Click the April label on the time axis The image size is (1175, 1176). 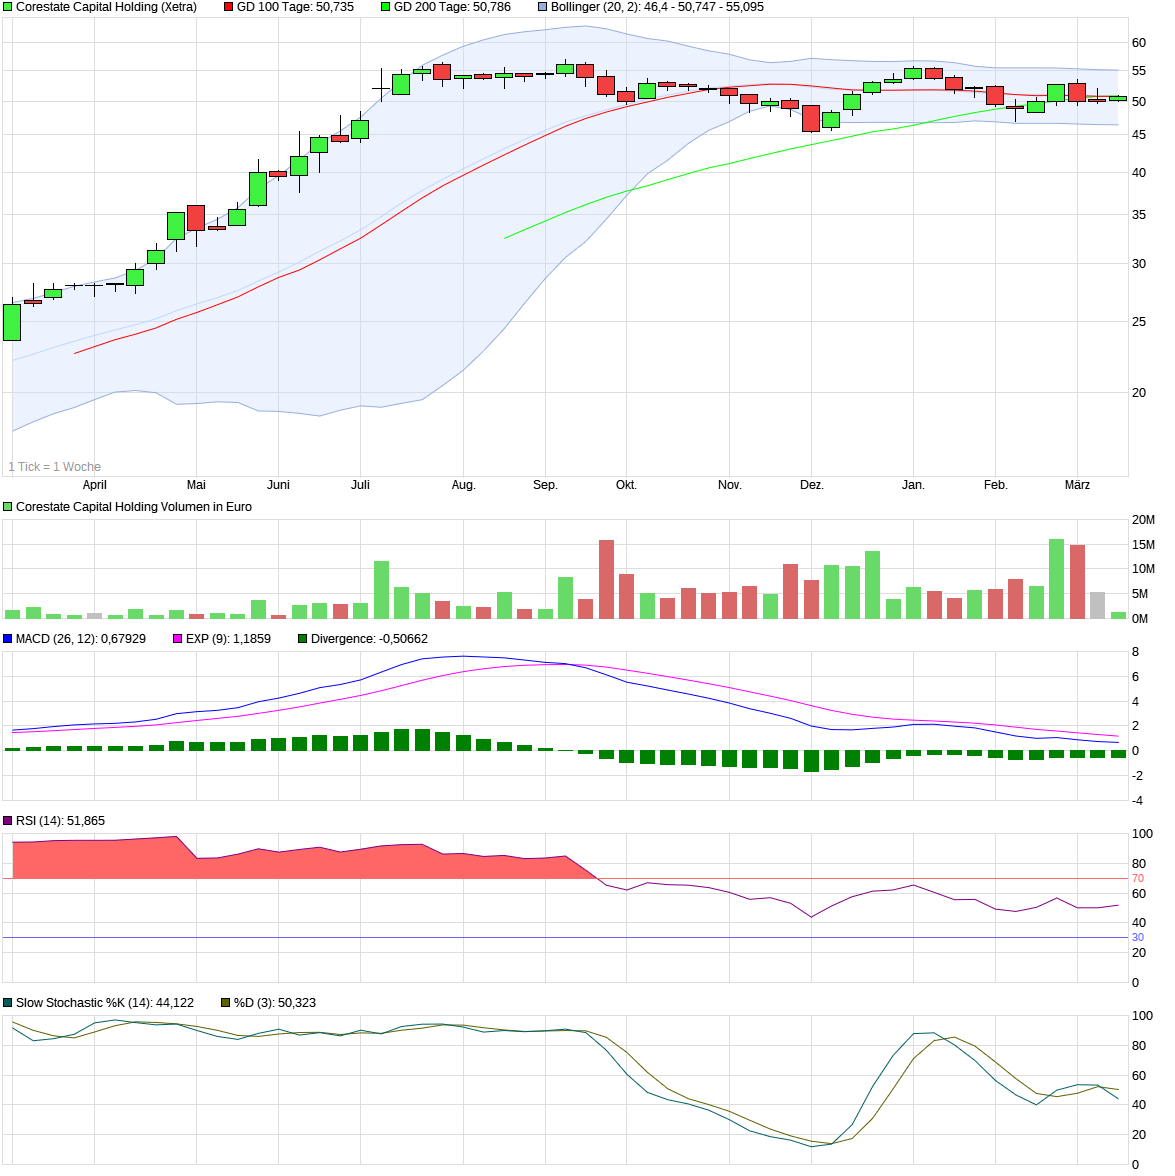(93, 483)
